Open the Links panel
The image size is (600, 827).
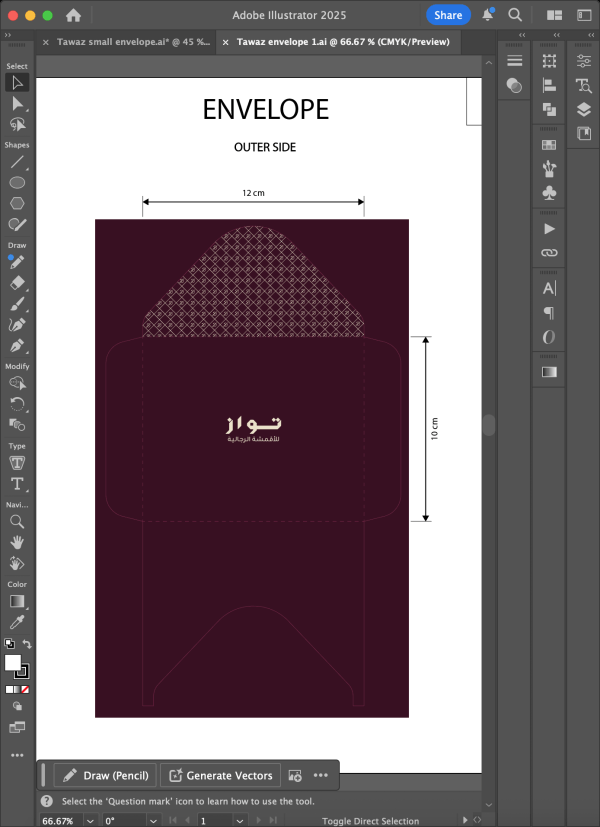tap(549, 253)
